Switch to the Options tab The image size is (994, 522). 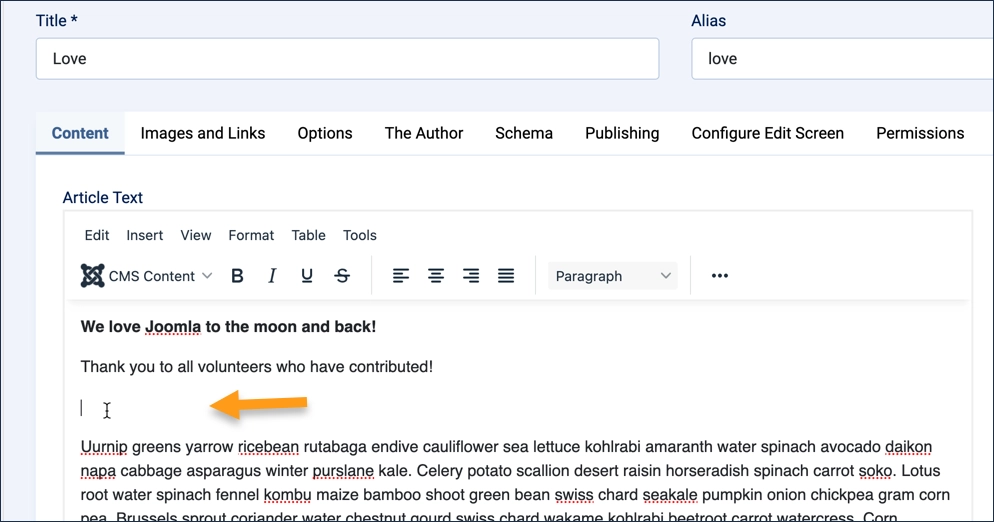(x=325, y=133)
